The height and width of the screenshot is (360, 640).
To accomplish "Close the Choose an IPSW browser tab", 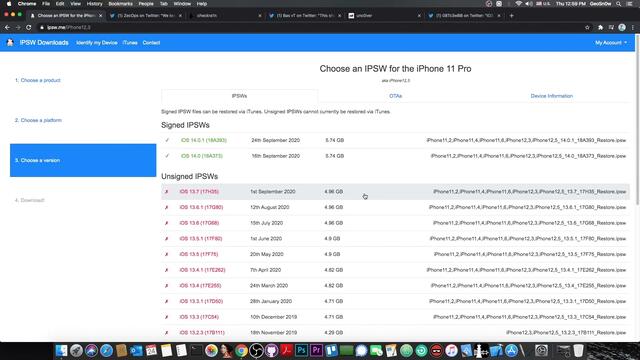I will pyautogui.click(x=100, y=16).
